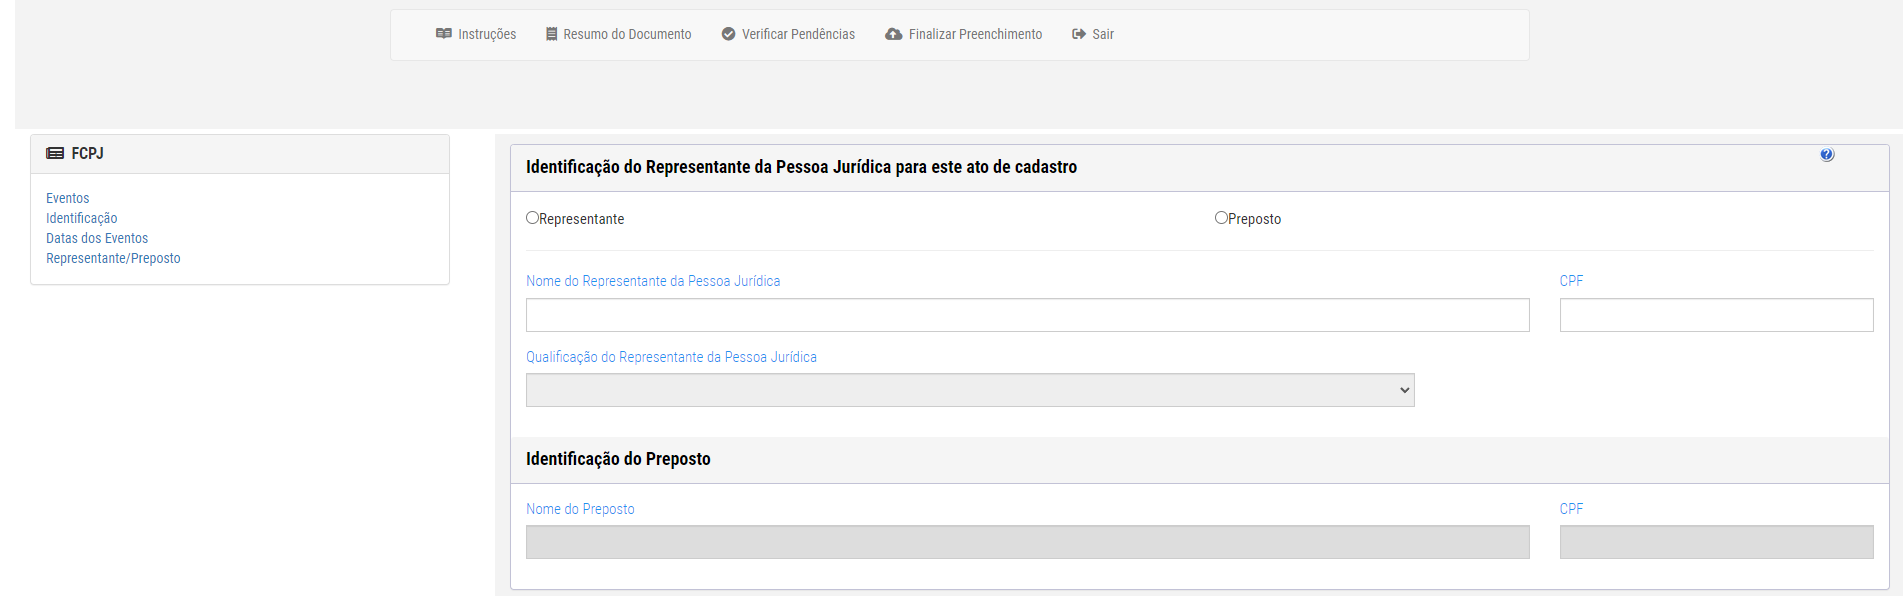Click the Preposto CPF field

tap(1717, 542)
